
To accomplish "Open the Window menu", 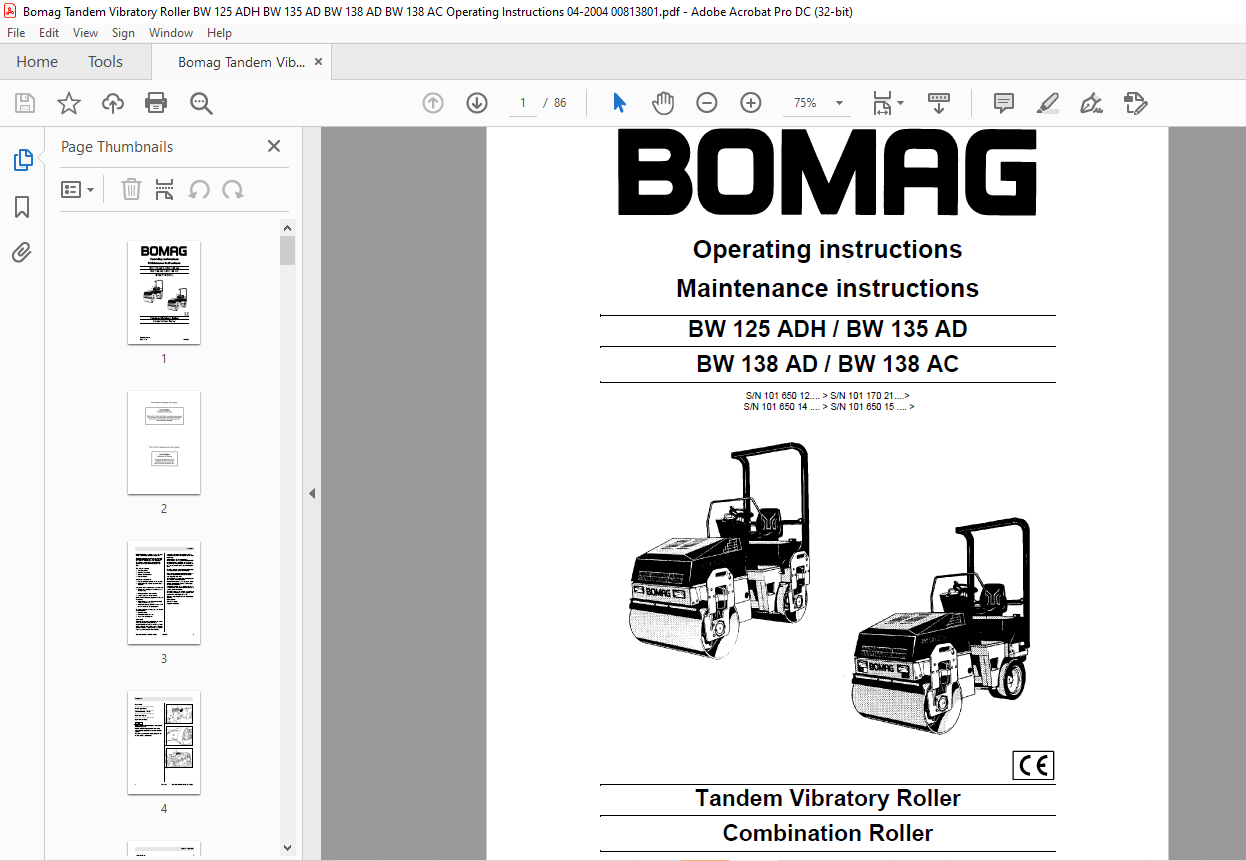I will click(171, 33).
